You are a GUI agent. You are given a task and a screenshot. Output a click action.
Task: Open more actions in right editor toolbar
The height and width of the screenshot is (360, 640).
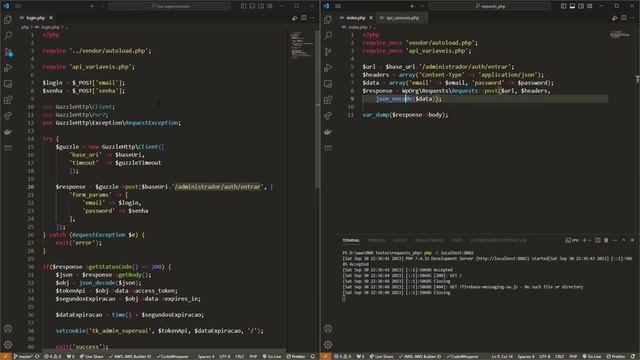point(633,18)
